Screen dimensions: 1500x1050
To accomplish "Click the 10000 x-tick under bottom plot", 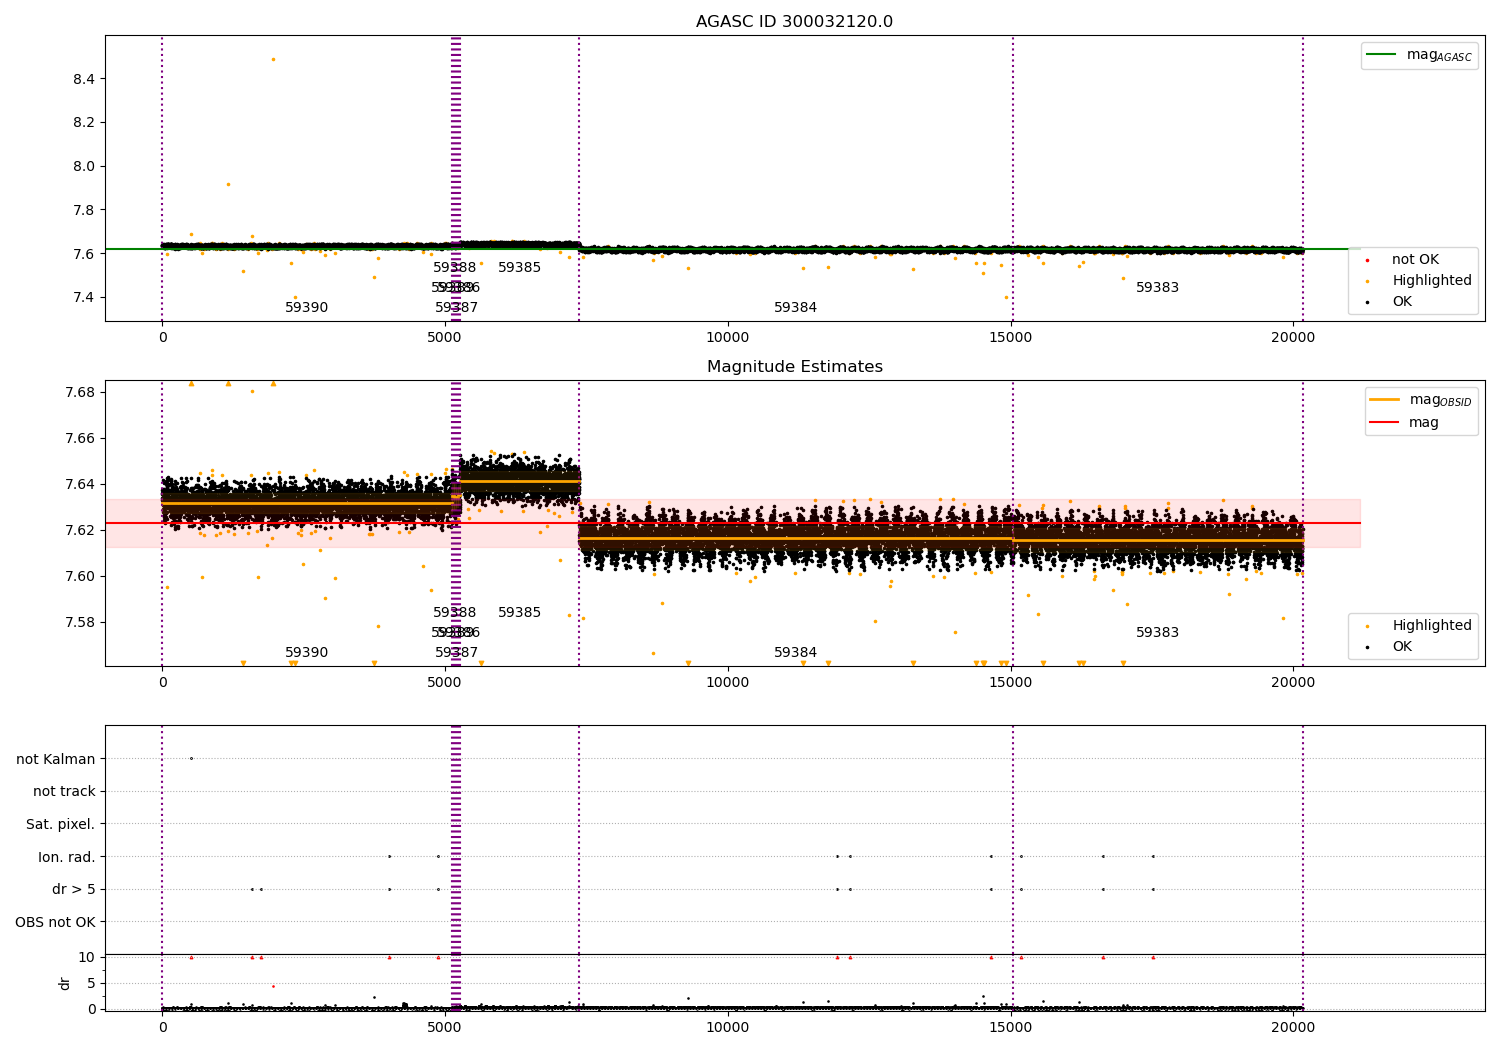I will [x=728, y=1027].
